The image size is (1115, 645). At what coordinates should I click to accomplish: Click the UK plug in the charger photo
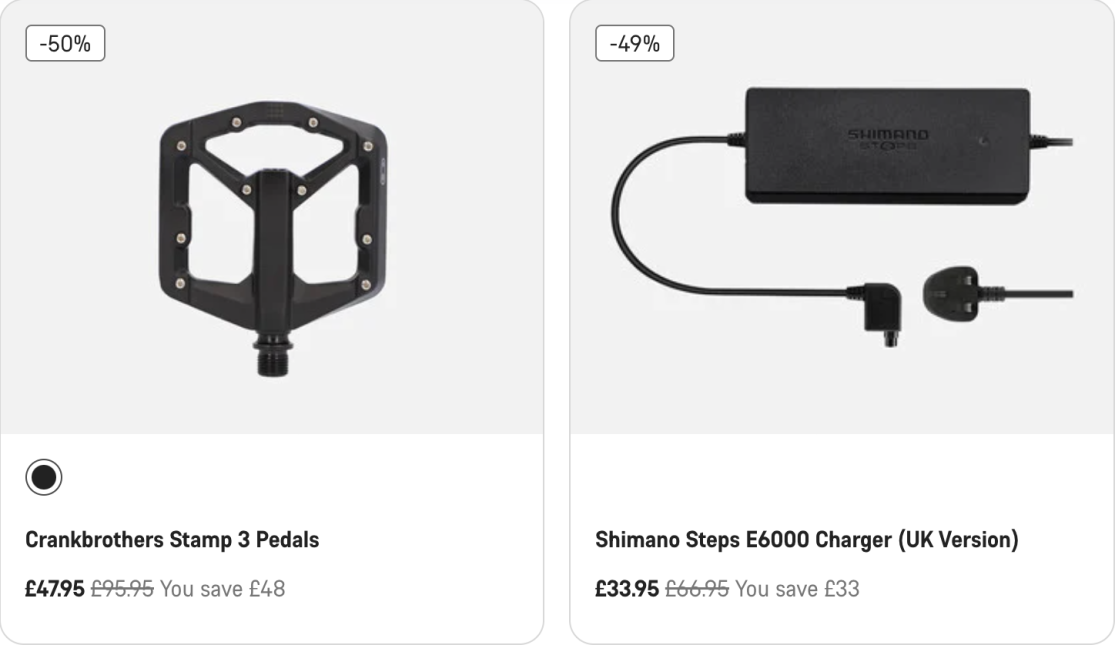[955, 290]
